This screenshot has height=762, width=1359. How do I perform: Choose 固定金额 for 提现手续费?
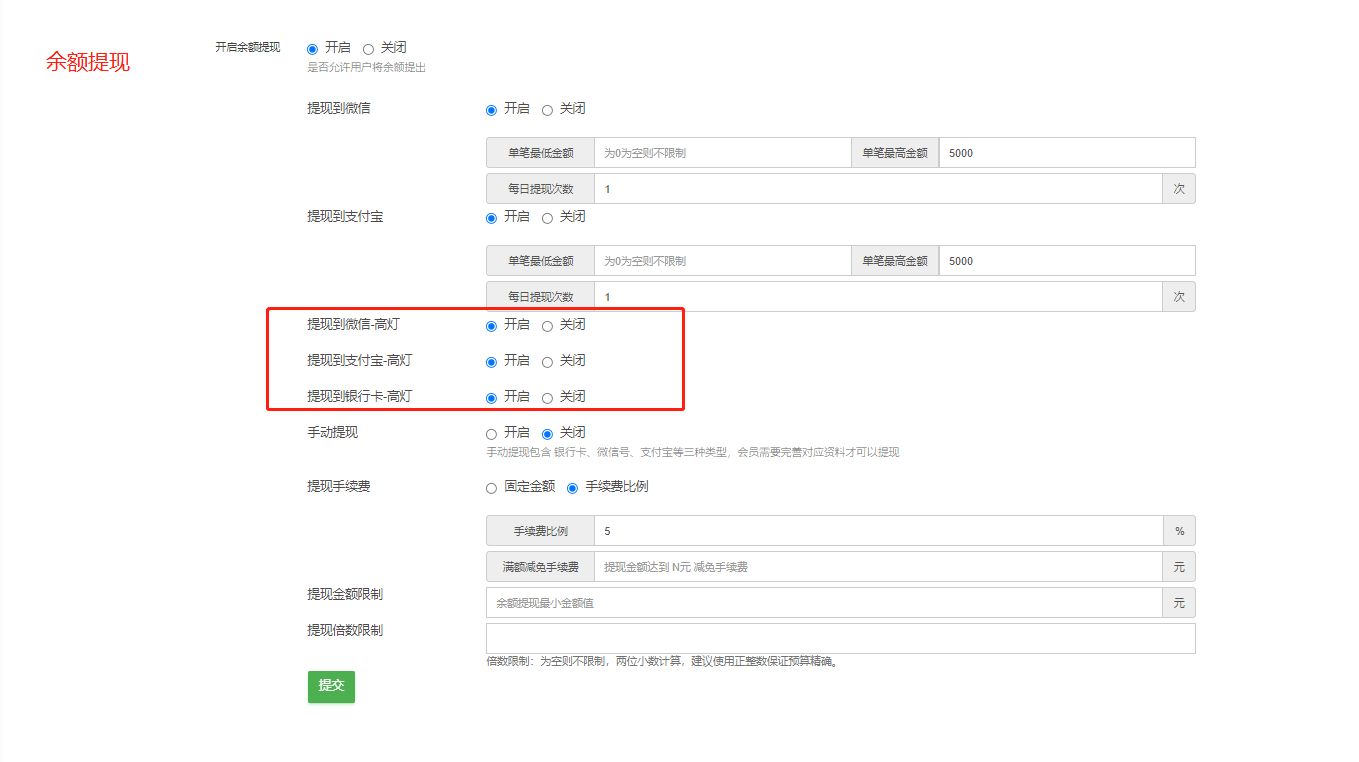coord(491,488)
